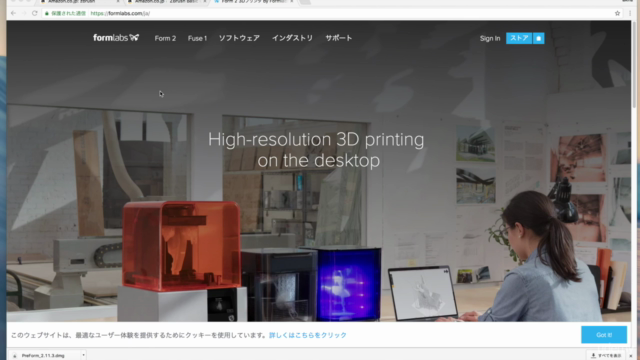640x360 pixels.
Task: Click the Sign In link
Action: (490, 38)
